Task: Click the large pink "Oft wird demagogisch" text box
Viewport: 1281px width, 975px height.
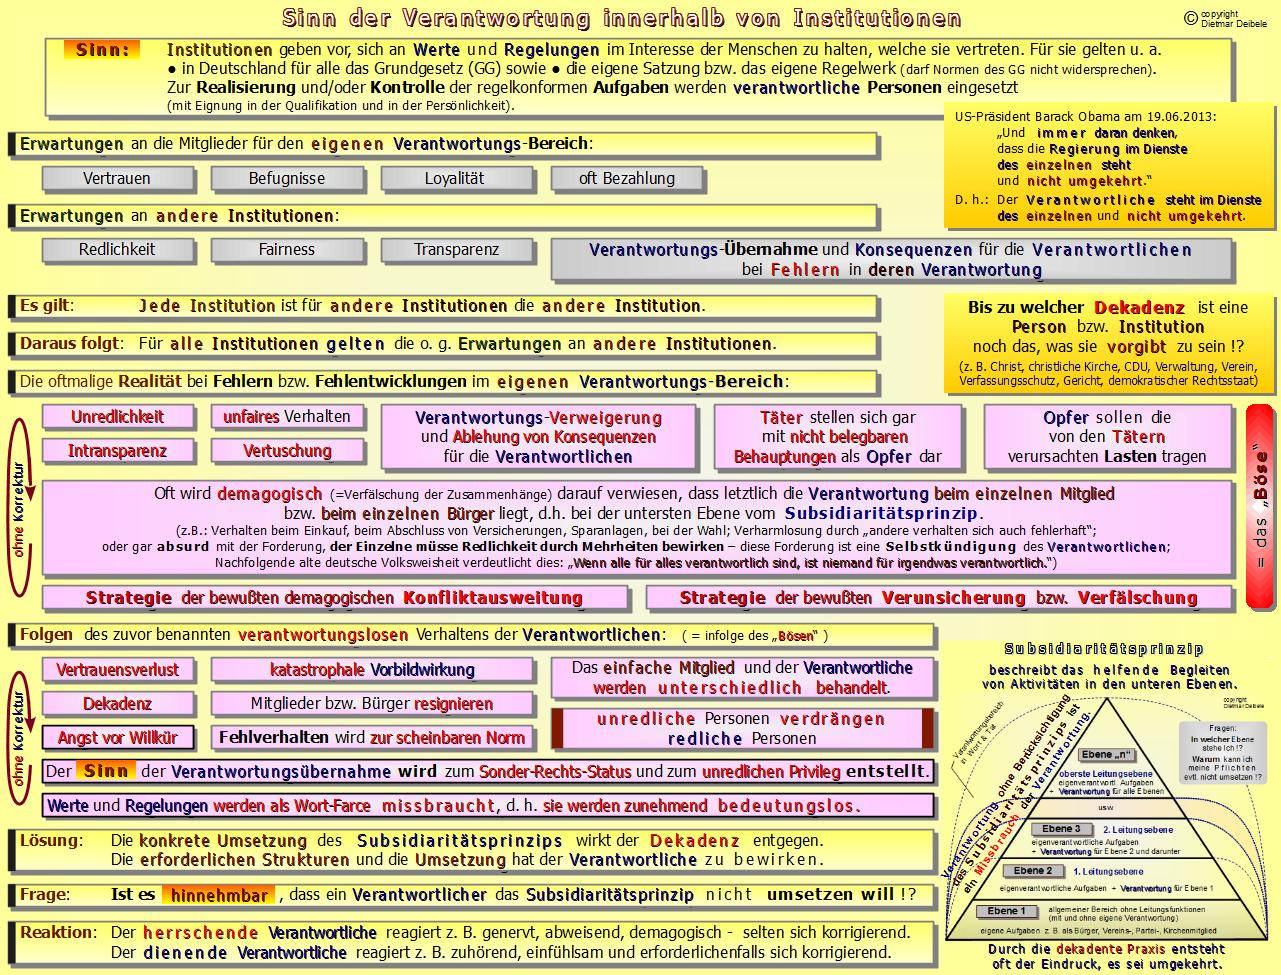Action: click(636, 528)
